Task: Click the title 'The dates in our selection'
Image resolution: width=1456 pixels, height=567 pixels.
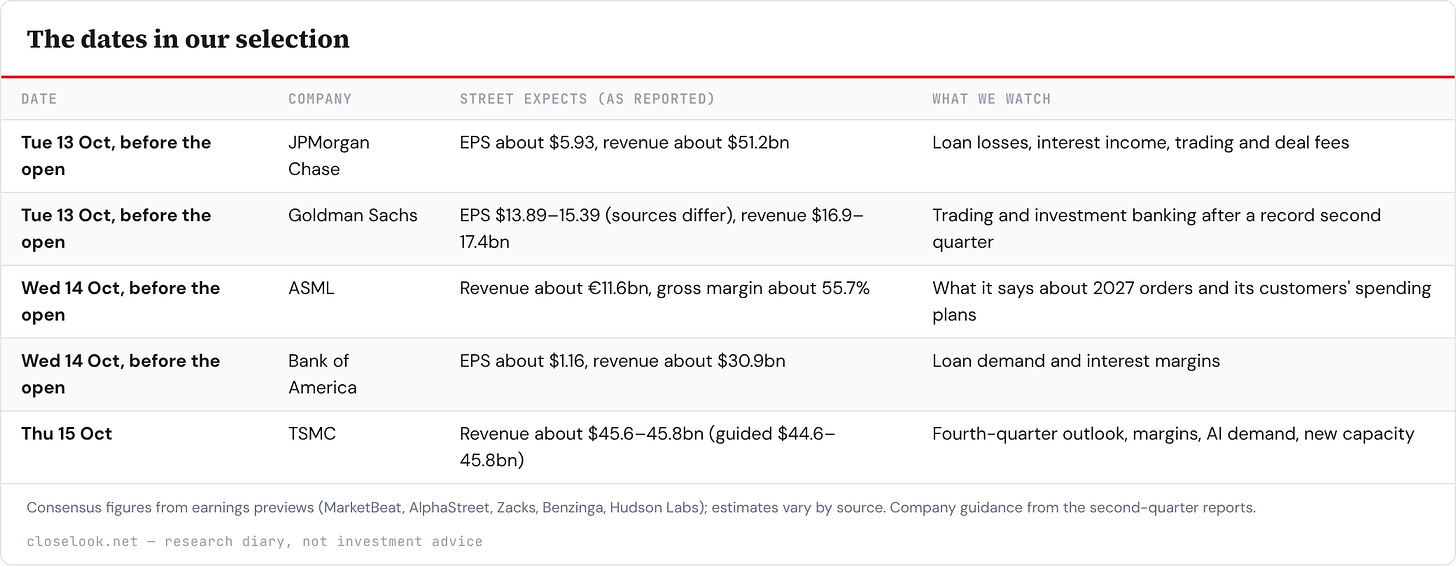Action: 188,39
